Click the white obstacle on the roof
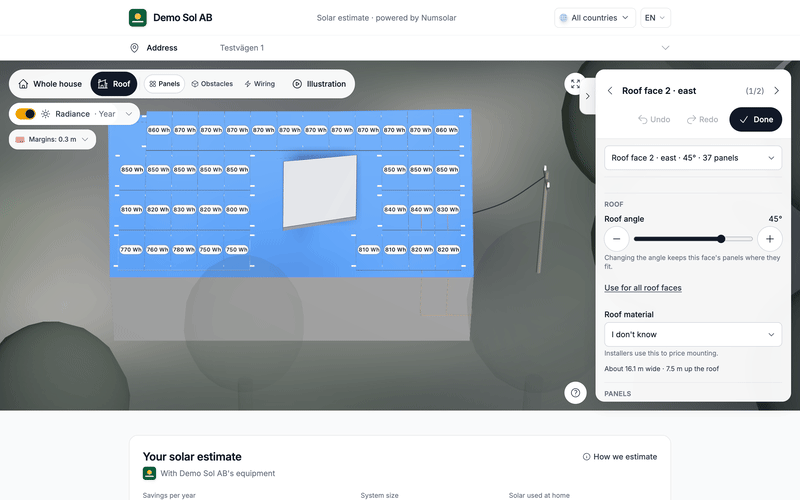Image resolution: width=800 pixels, height=500 pixels. (320, 192)
